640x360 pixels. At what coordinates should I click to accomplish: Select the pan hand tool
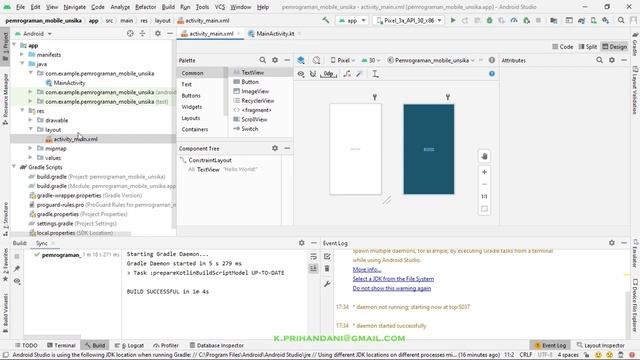click(484, 156)
